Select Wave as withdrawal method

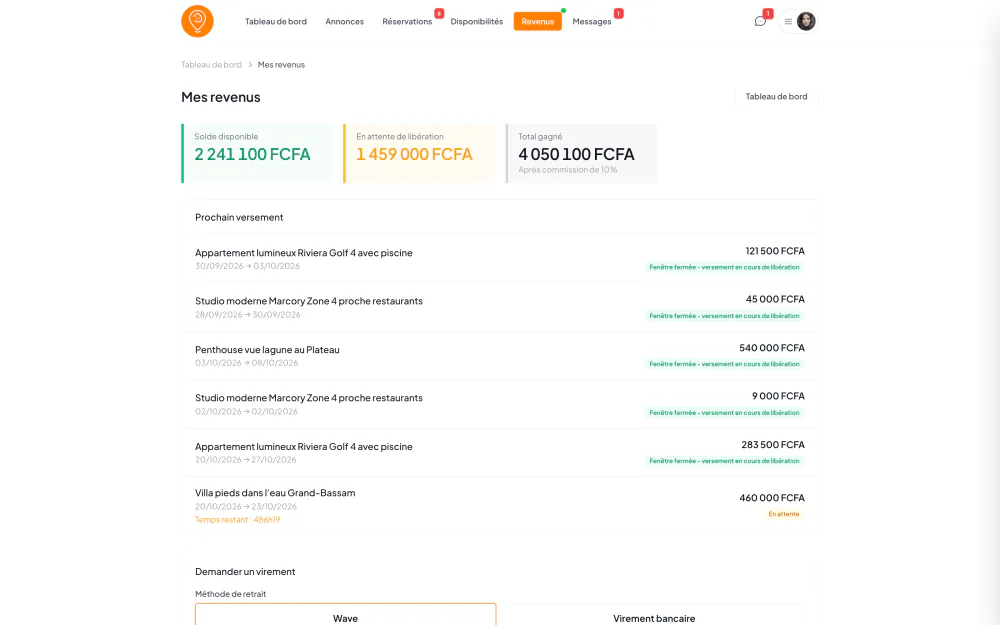pyautogui.click(x=346, y=614)
